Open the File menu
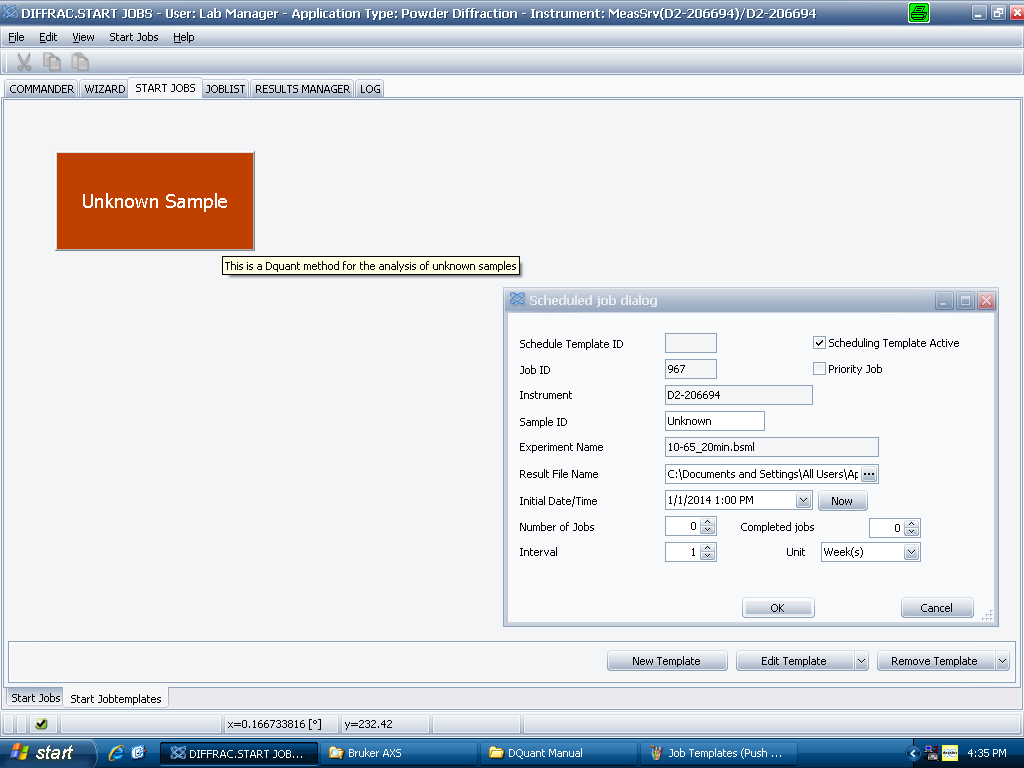The height and width of the screenshot is (768, 1024). [16, 37]
